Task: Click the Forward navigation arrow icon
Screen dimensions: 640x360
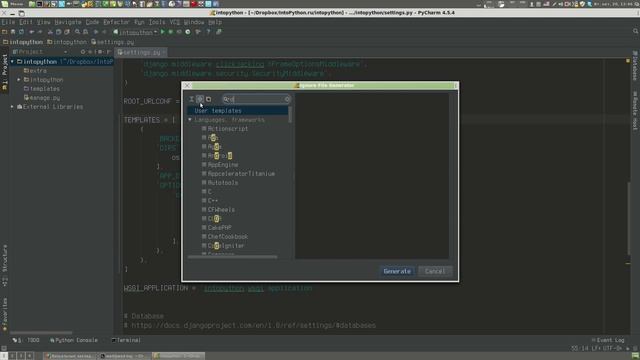Action: (104, 32)
